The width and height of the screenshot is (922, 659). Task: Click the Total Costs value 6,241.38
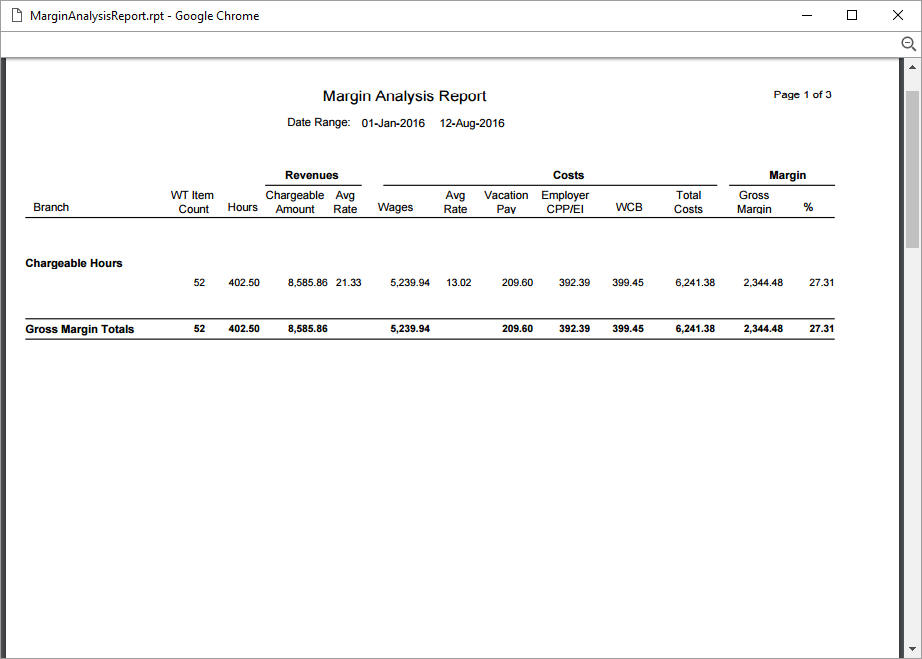[x=694, y=282]
